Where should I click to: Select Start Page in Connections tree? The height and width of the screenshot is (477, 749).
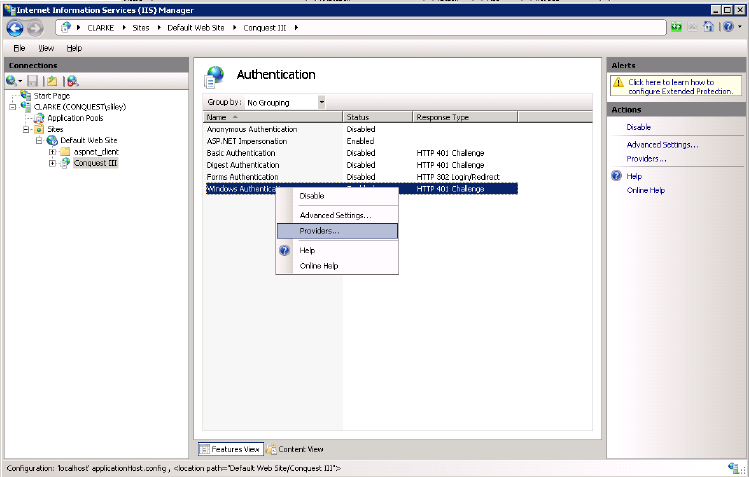point(52,95)
